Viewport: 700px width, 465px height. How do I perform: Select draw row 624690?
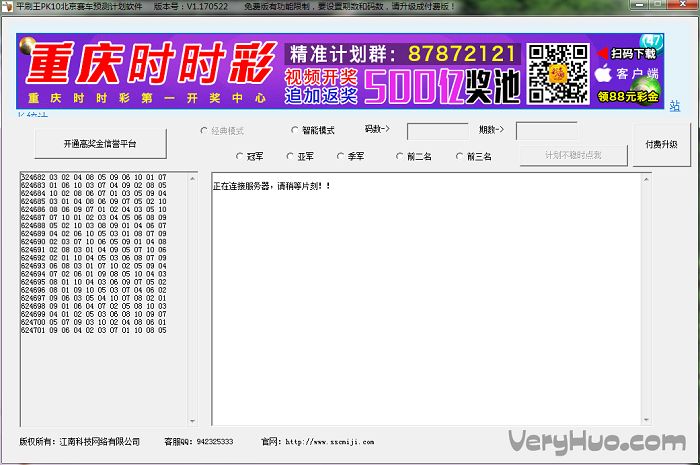click(x=93, y=241)
